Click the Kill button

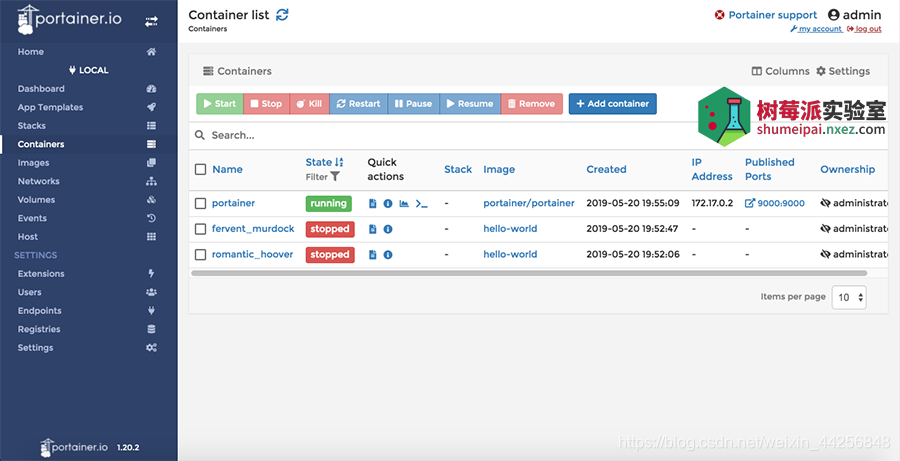(x=309, y=104)
